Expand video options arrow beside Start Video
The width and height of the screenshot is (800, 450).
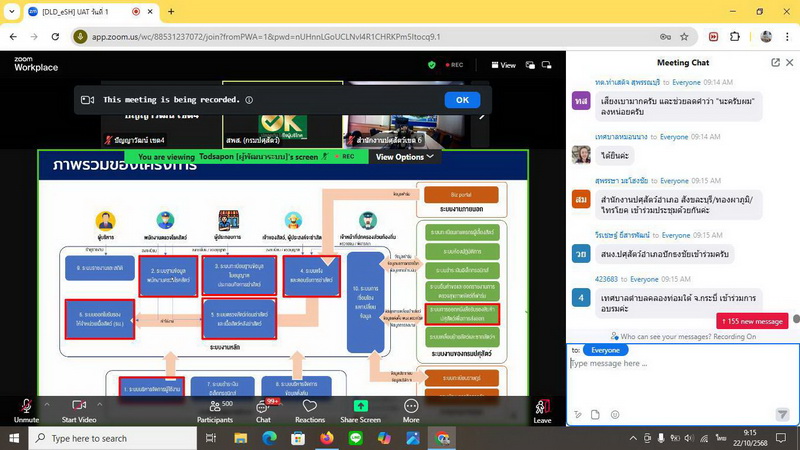tap(100, 403)
